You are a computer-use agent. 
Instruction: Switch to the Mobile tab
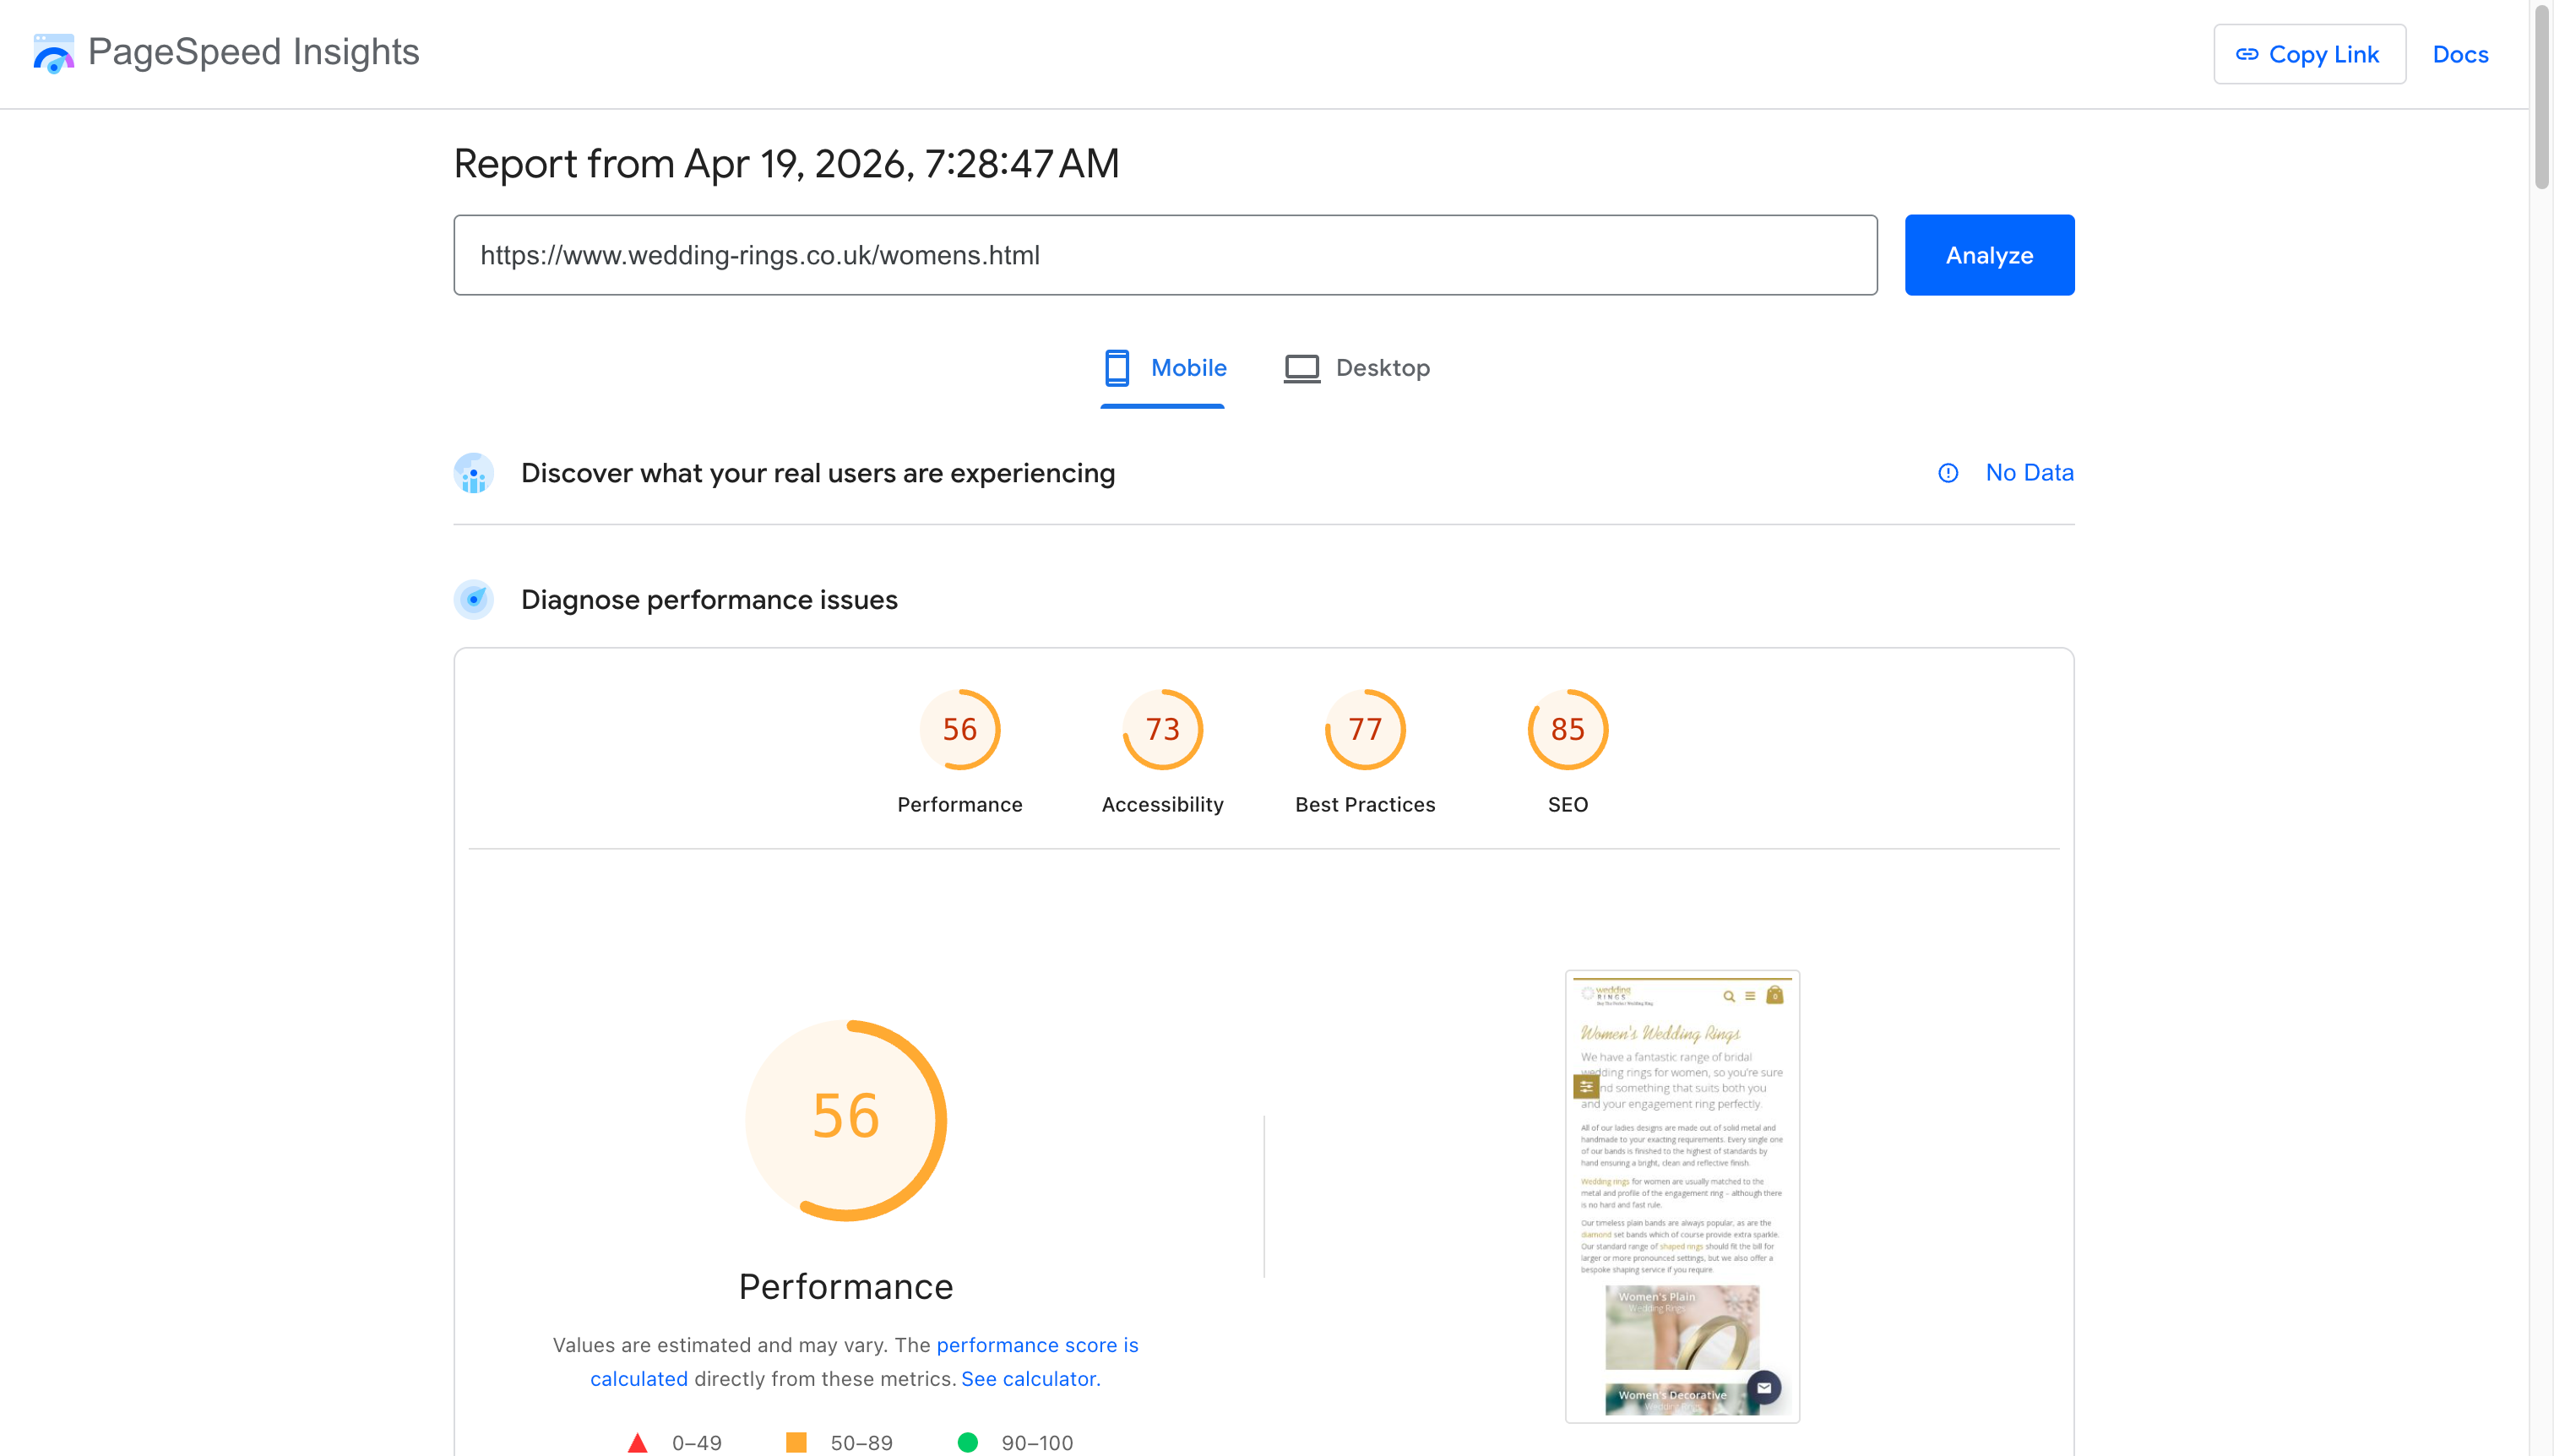(x=1163, y=368)
